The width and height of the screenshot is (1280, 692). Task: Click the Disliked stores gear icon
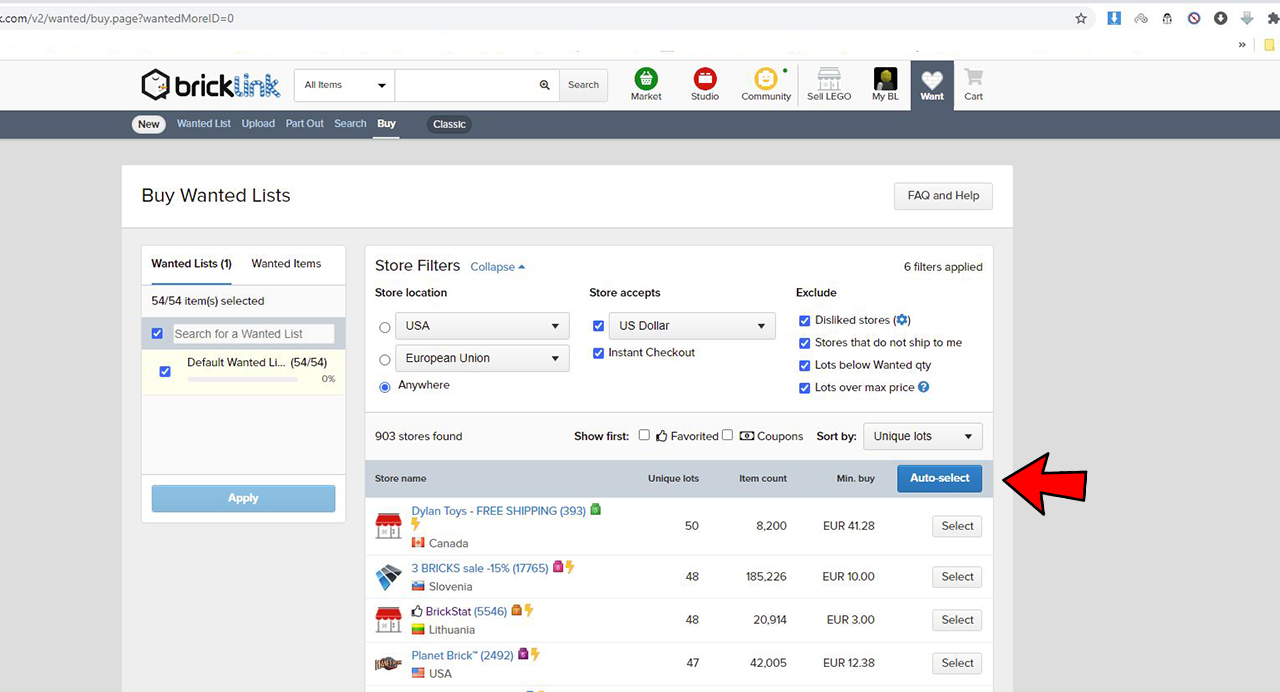pos(902,320)
